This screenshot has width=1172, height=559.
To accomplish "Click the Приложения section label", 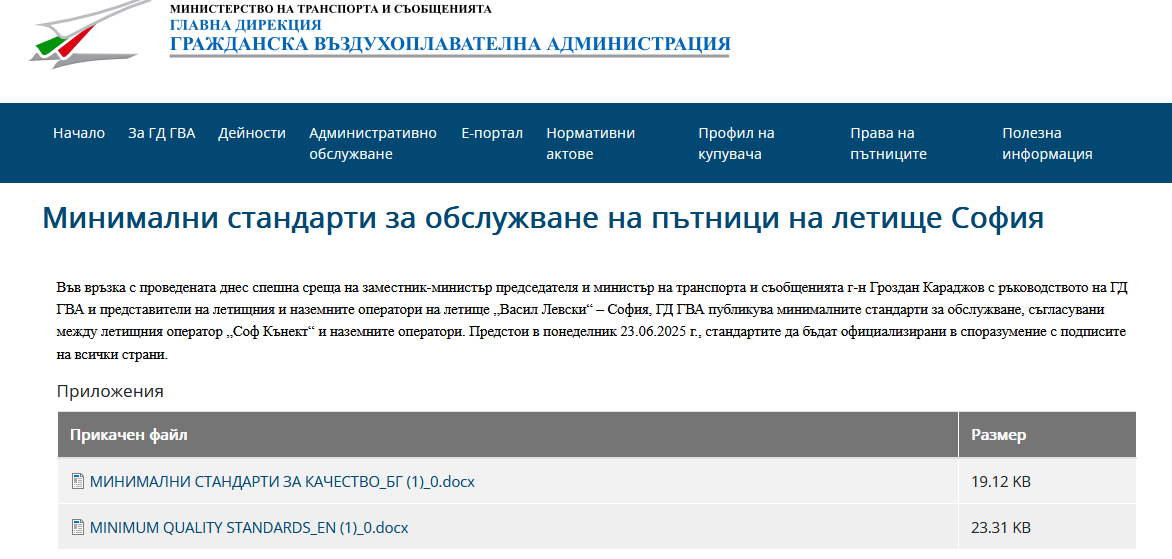I will point(110,391).
